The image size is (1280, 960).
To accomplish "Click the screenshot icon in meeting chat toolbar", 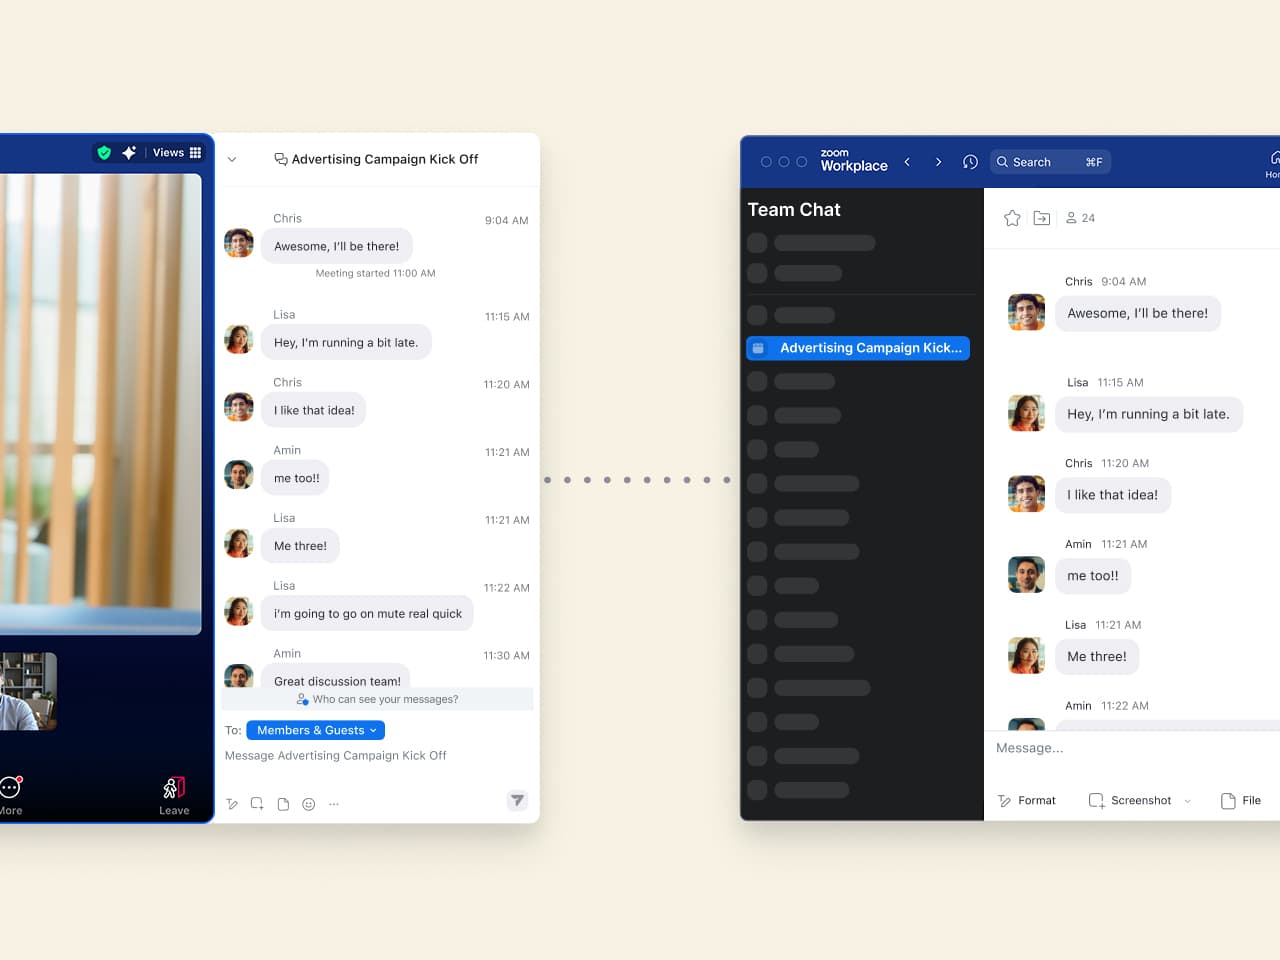I will point(257,804).
